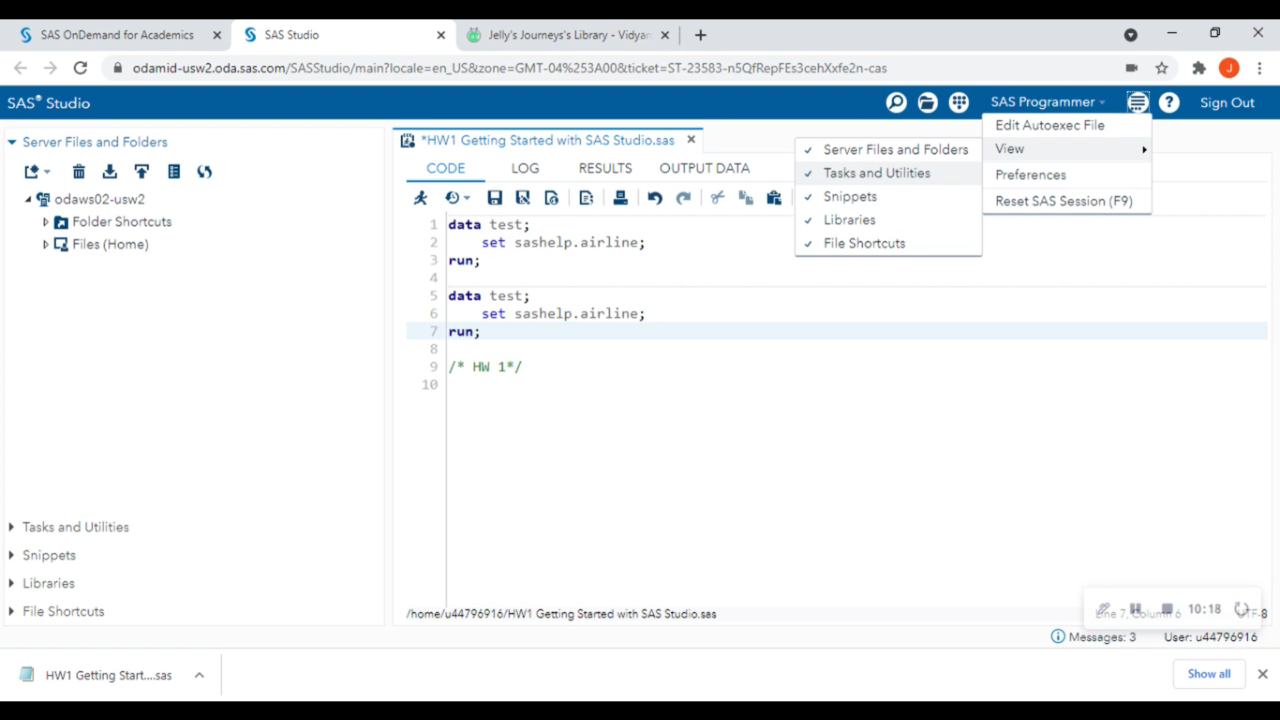This screenshot has height=720, width=1280.
Task: Open Preferences from the options menu
Action: coord(1067,175)
